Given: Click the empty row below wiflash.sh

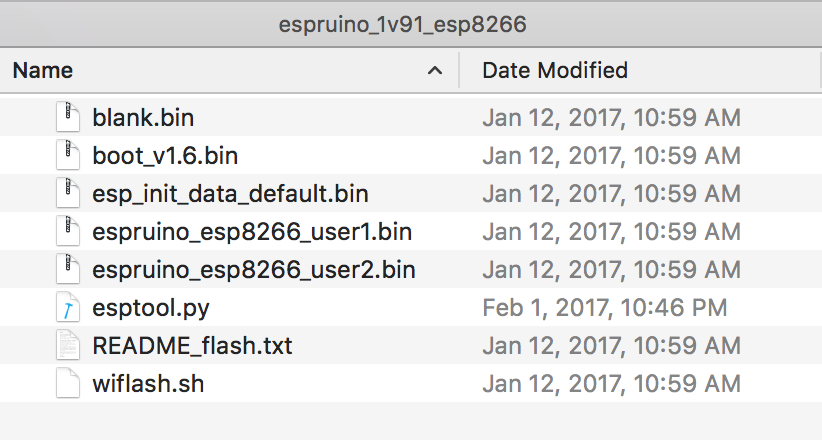Looking at the screenshot, I should [411, 421].
